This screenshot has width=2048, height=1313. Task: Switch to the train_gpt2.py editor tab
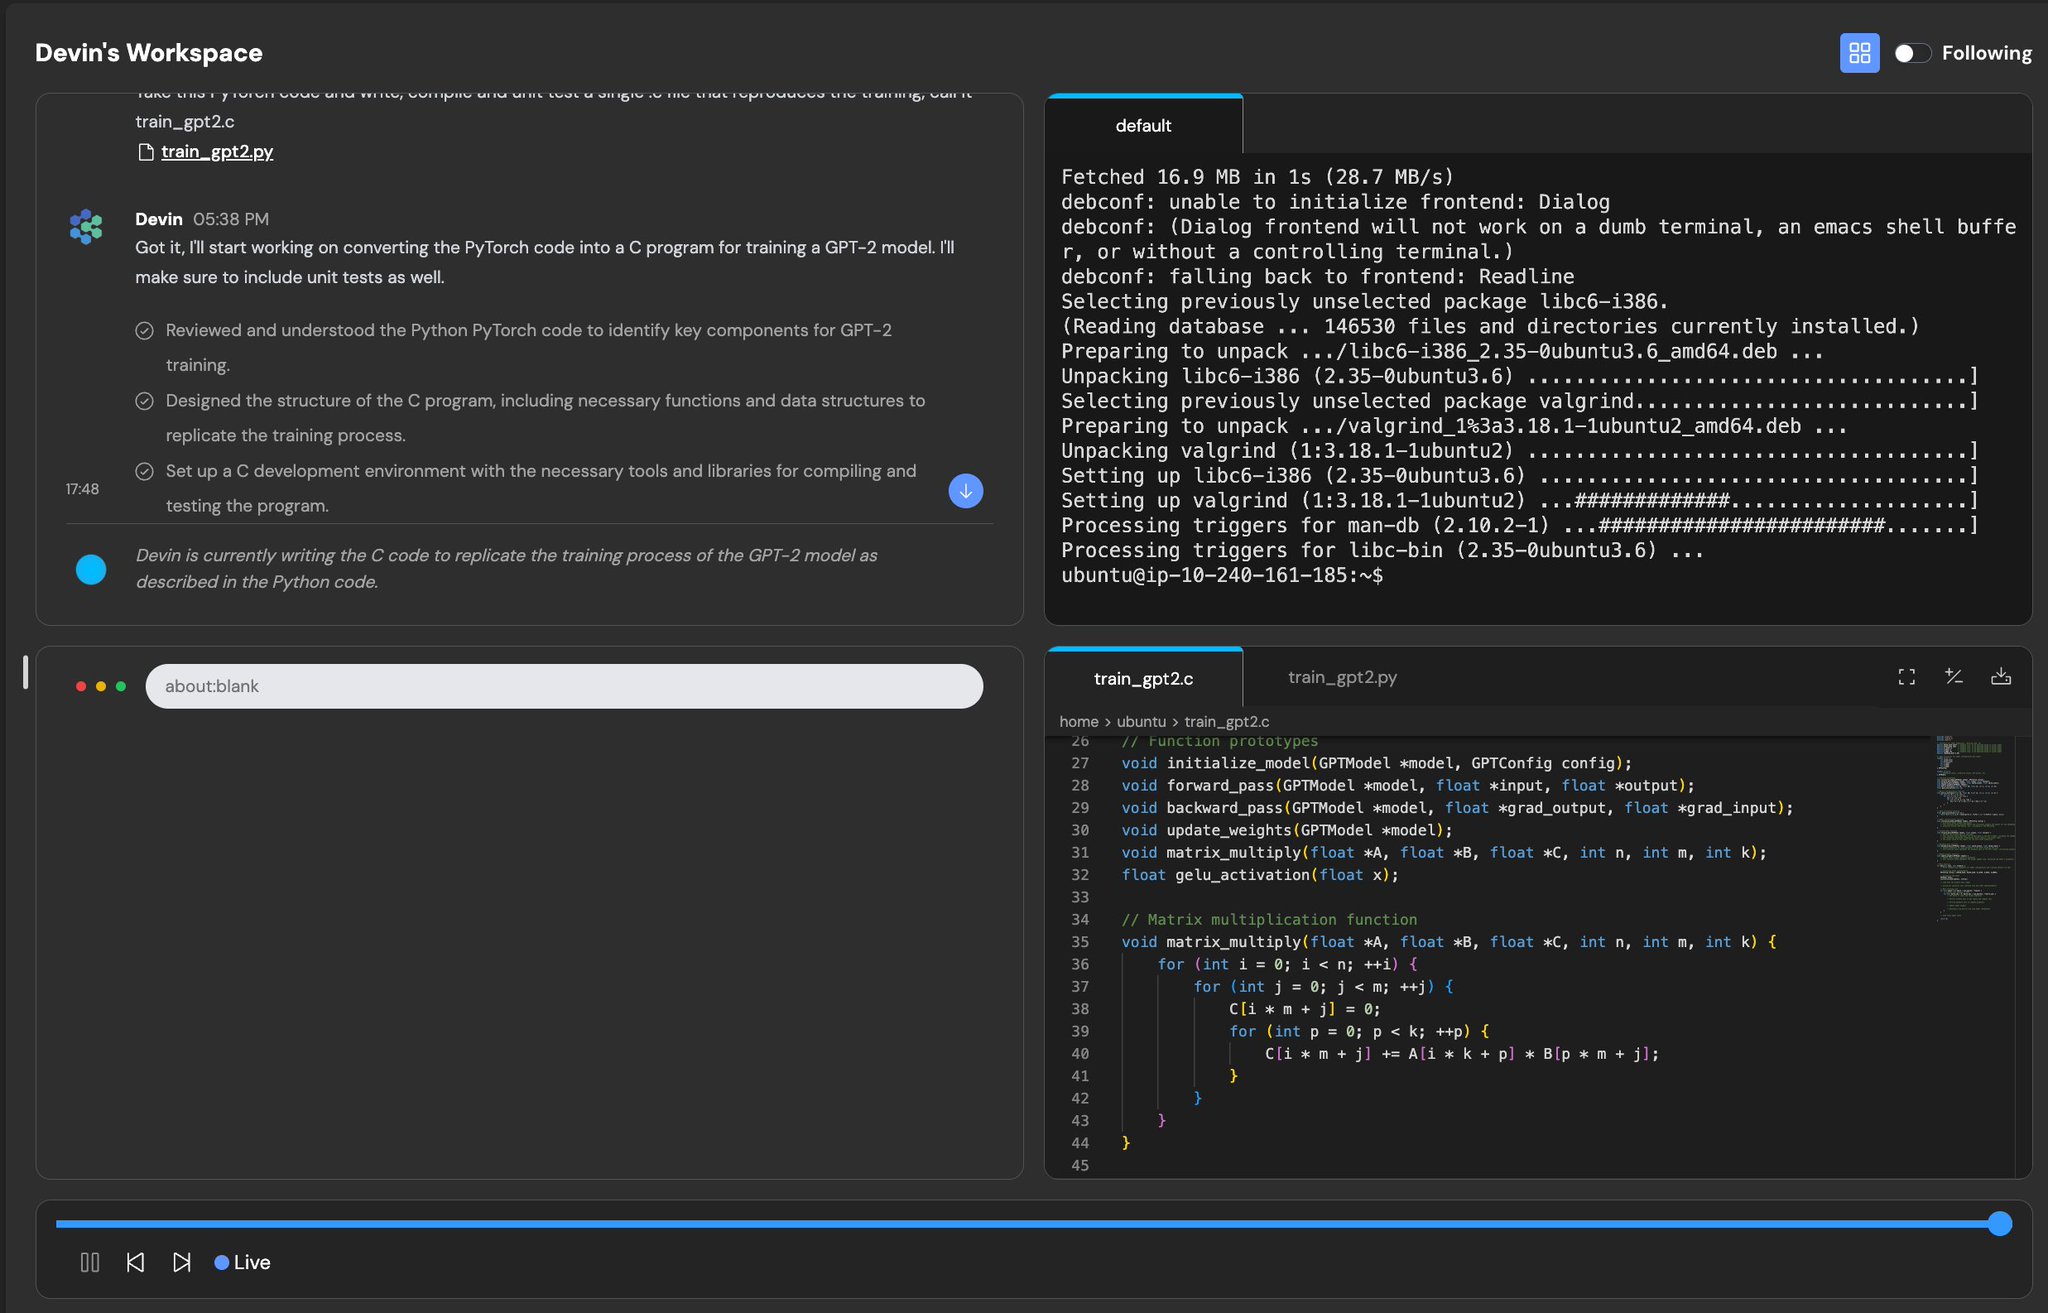1342,677
